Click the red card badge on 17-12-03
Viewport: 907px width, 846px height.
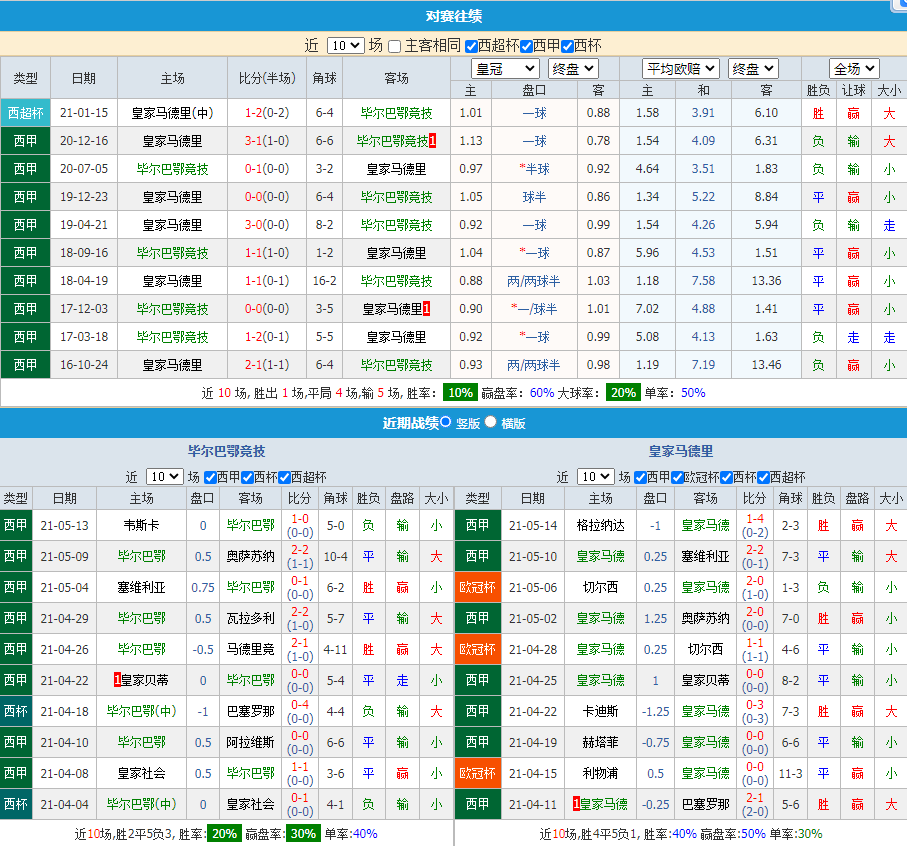(x=426, y=309)
